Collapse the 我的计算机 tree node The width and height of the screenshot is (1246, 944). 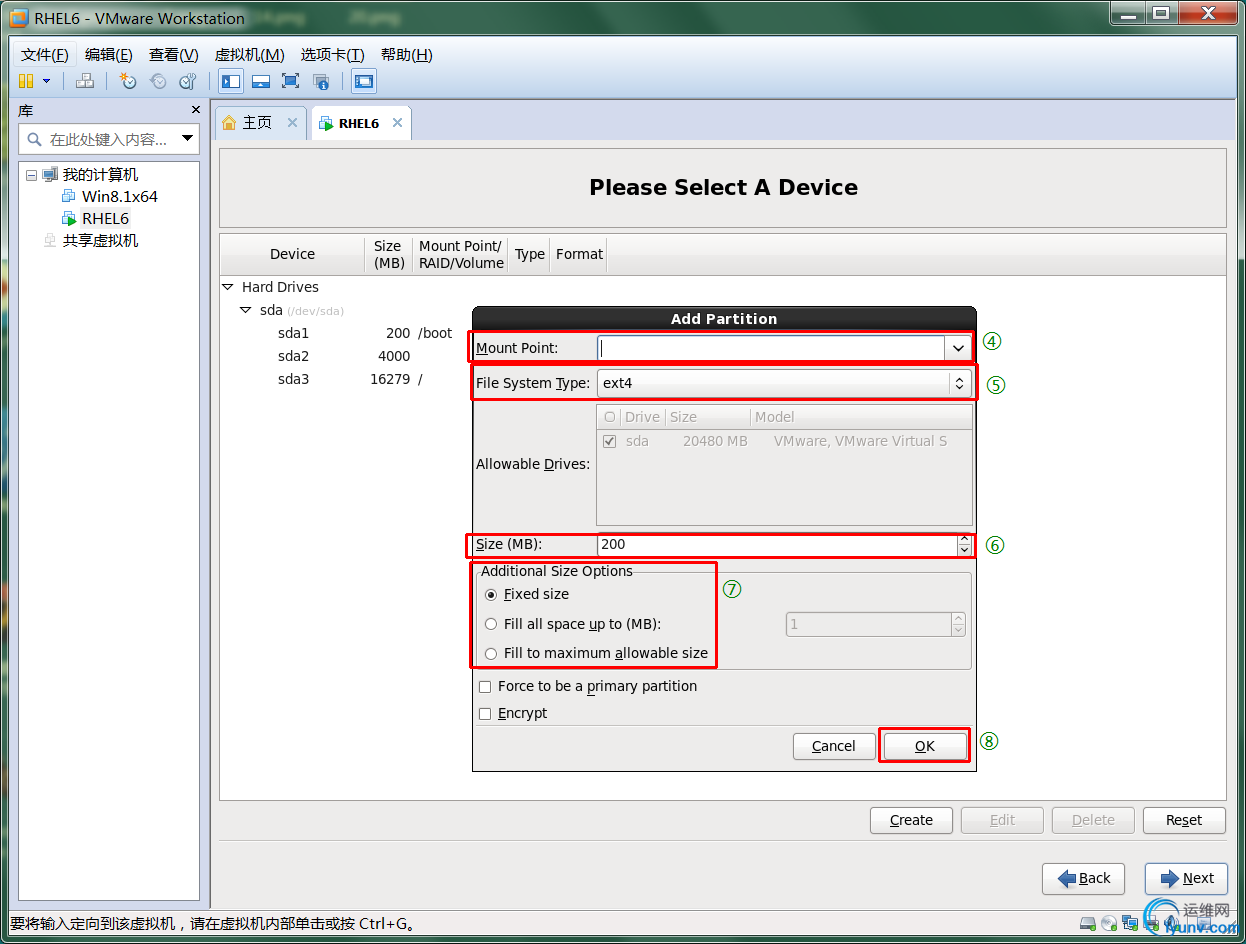(31, 175)
